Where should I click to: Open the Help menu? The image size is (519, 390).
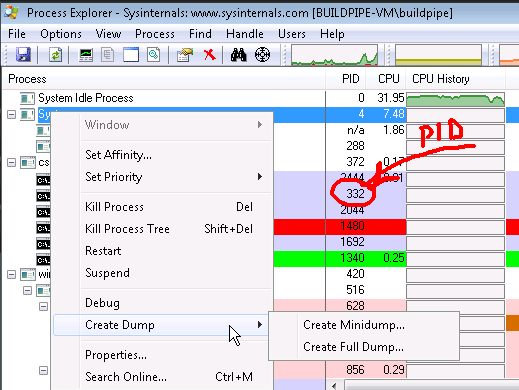[x=332, y=34]
